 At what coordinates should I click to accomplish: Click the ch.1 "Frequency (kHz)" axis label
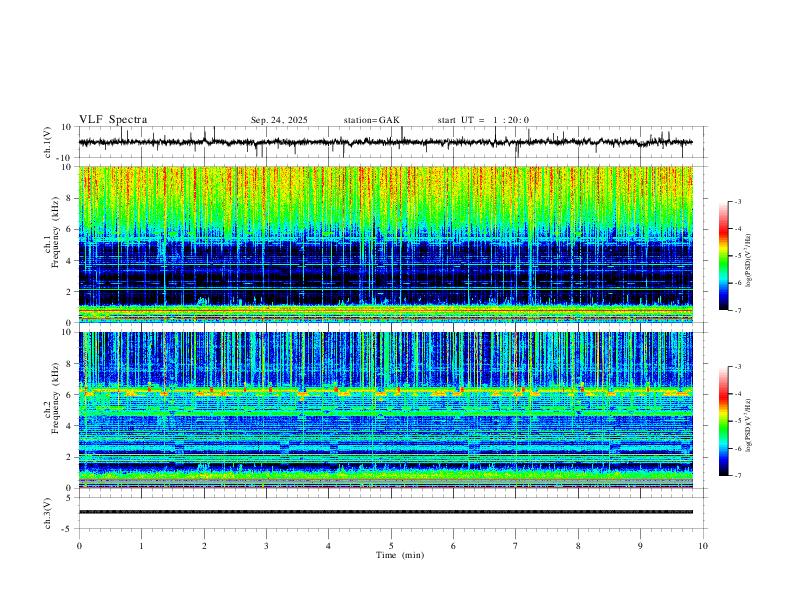tap(56, 231)
